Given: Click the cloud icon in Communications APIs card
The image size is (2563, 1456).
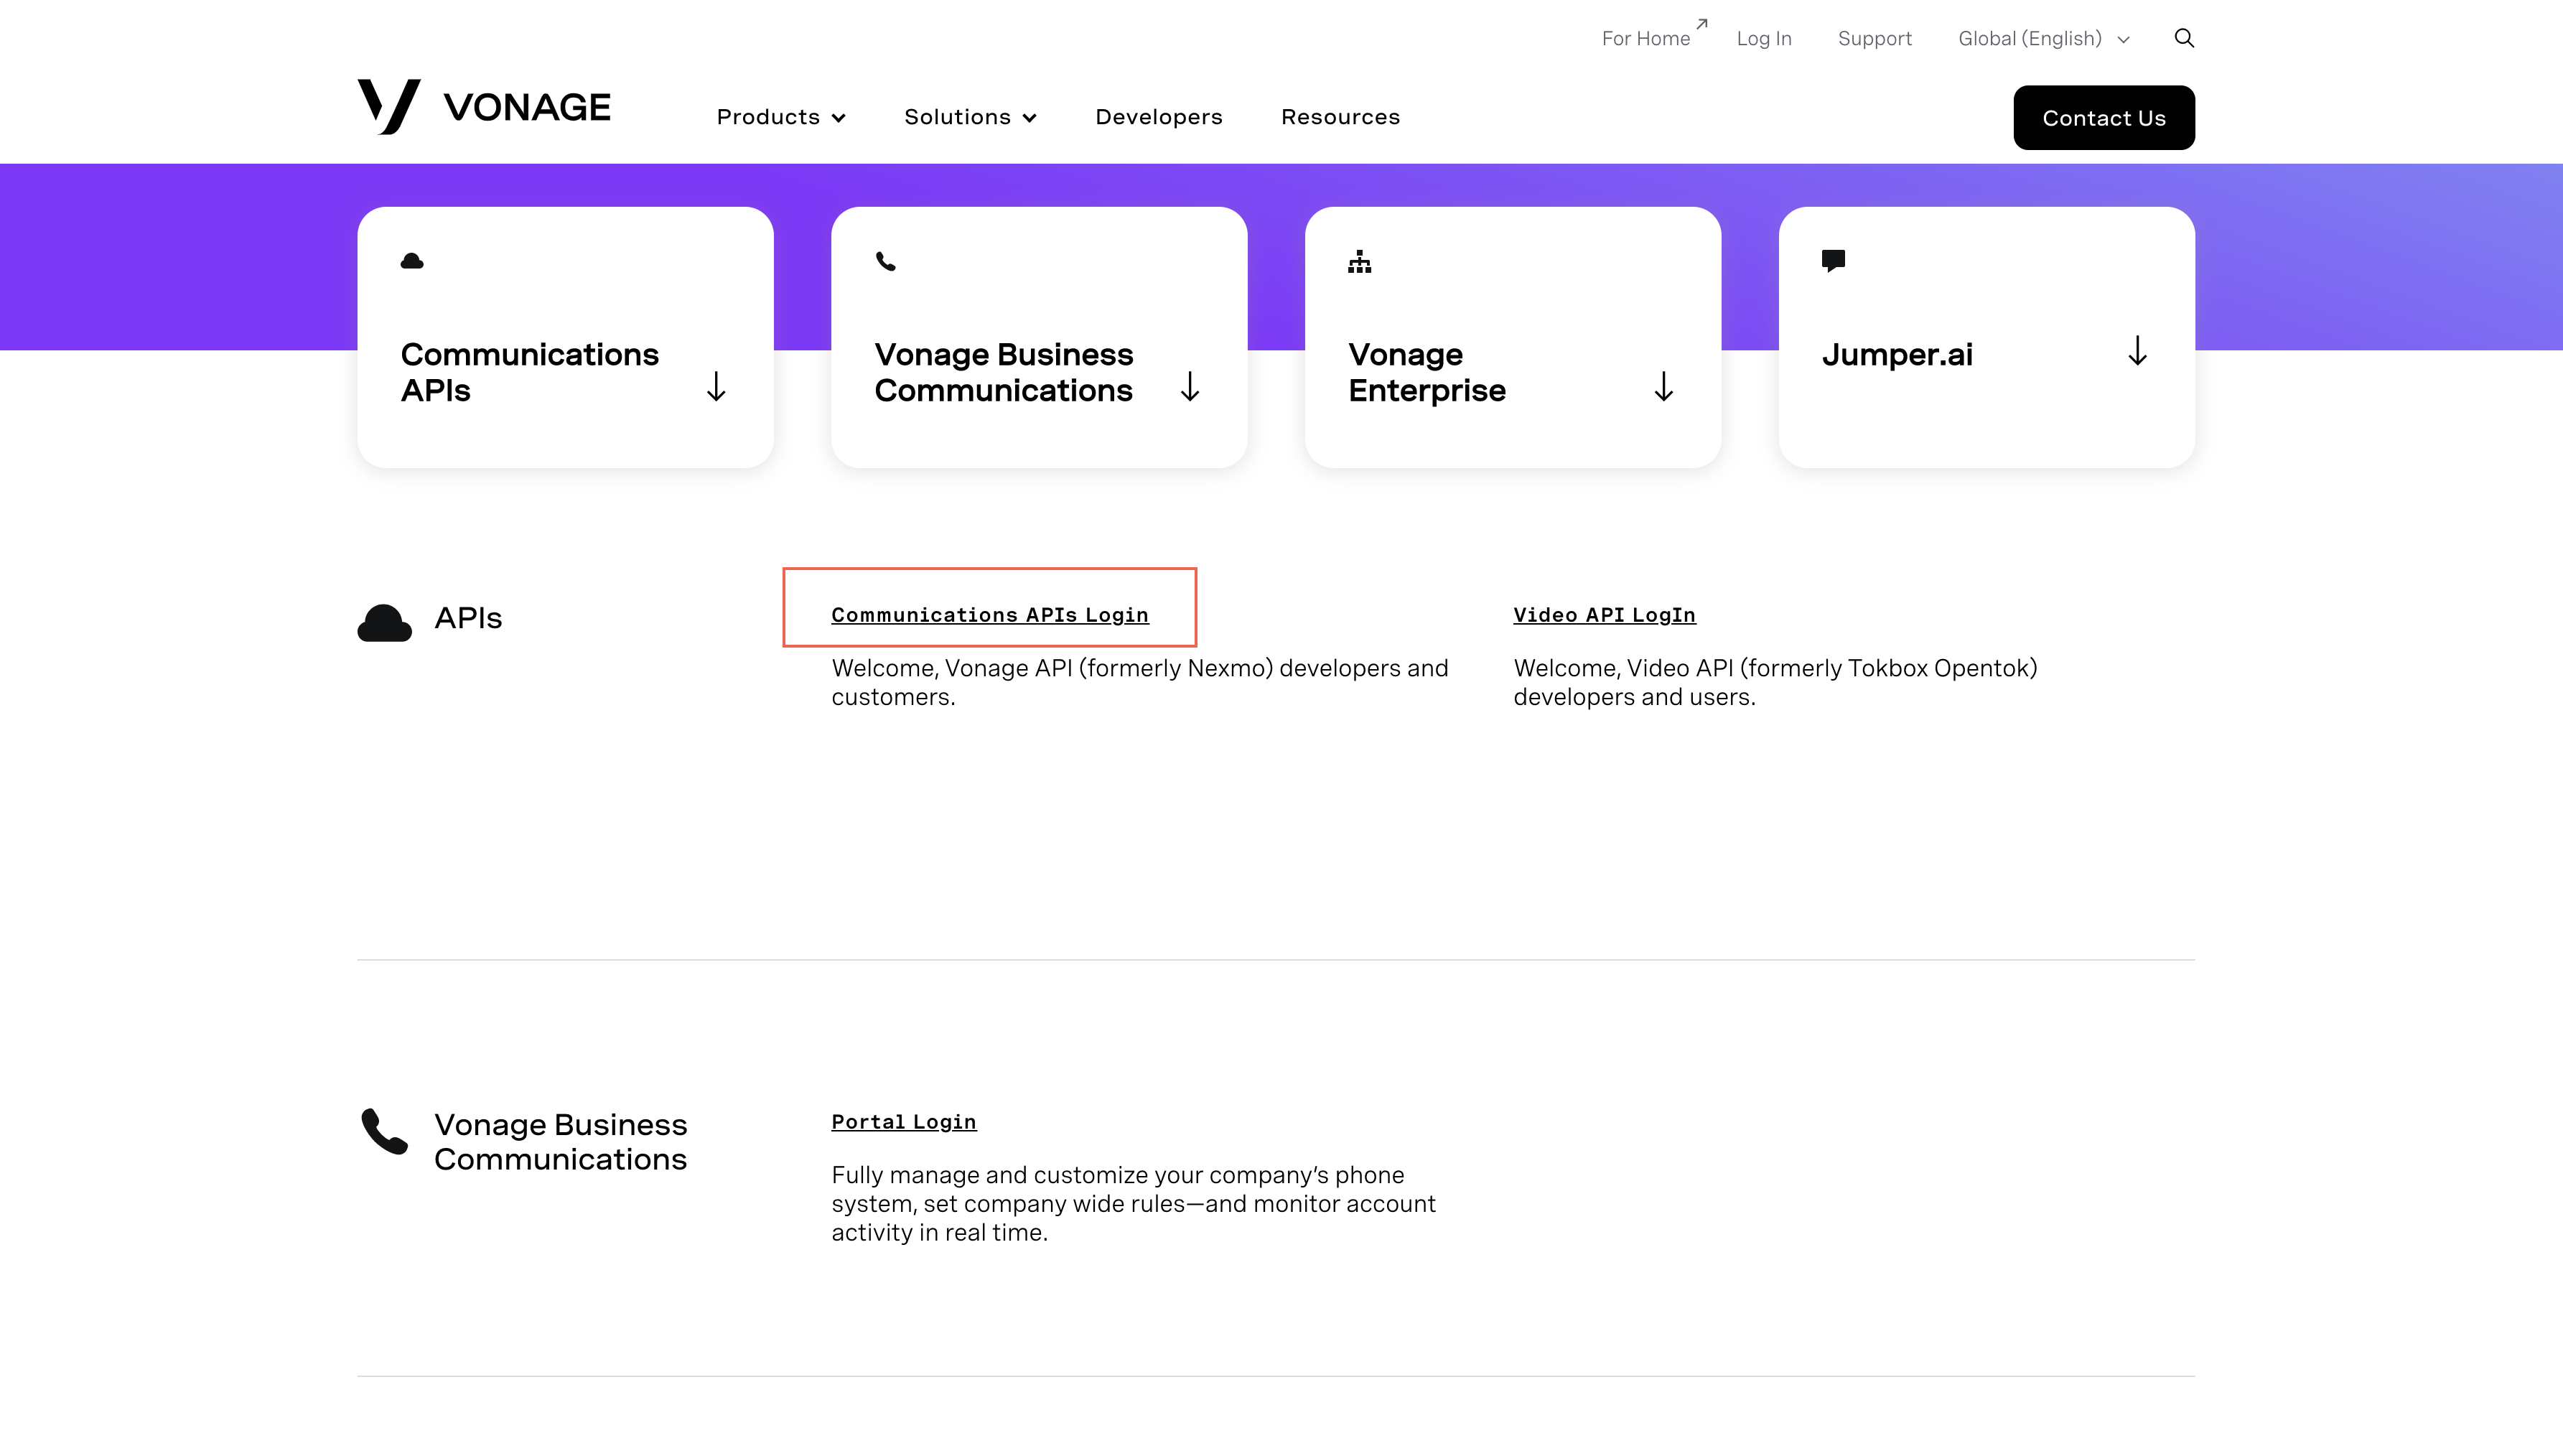Looking at the screenshot, I should 412,261.
